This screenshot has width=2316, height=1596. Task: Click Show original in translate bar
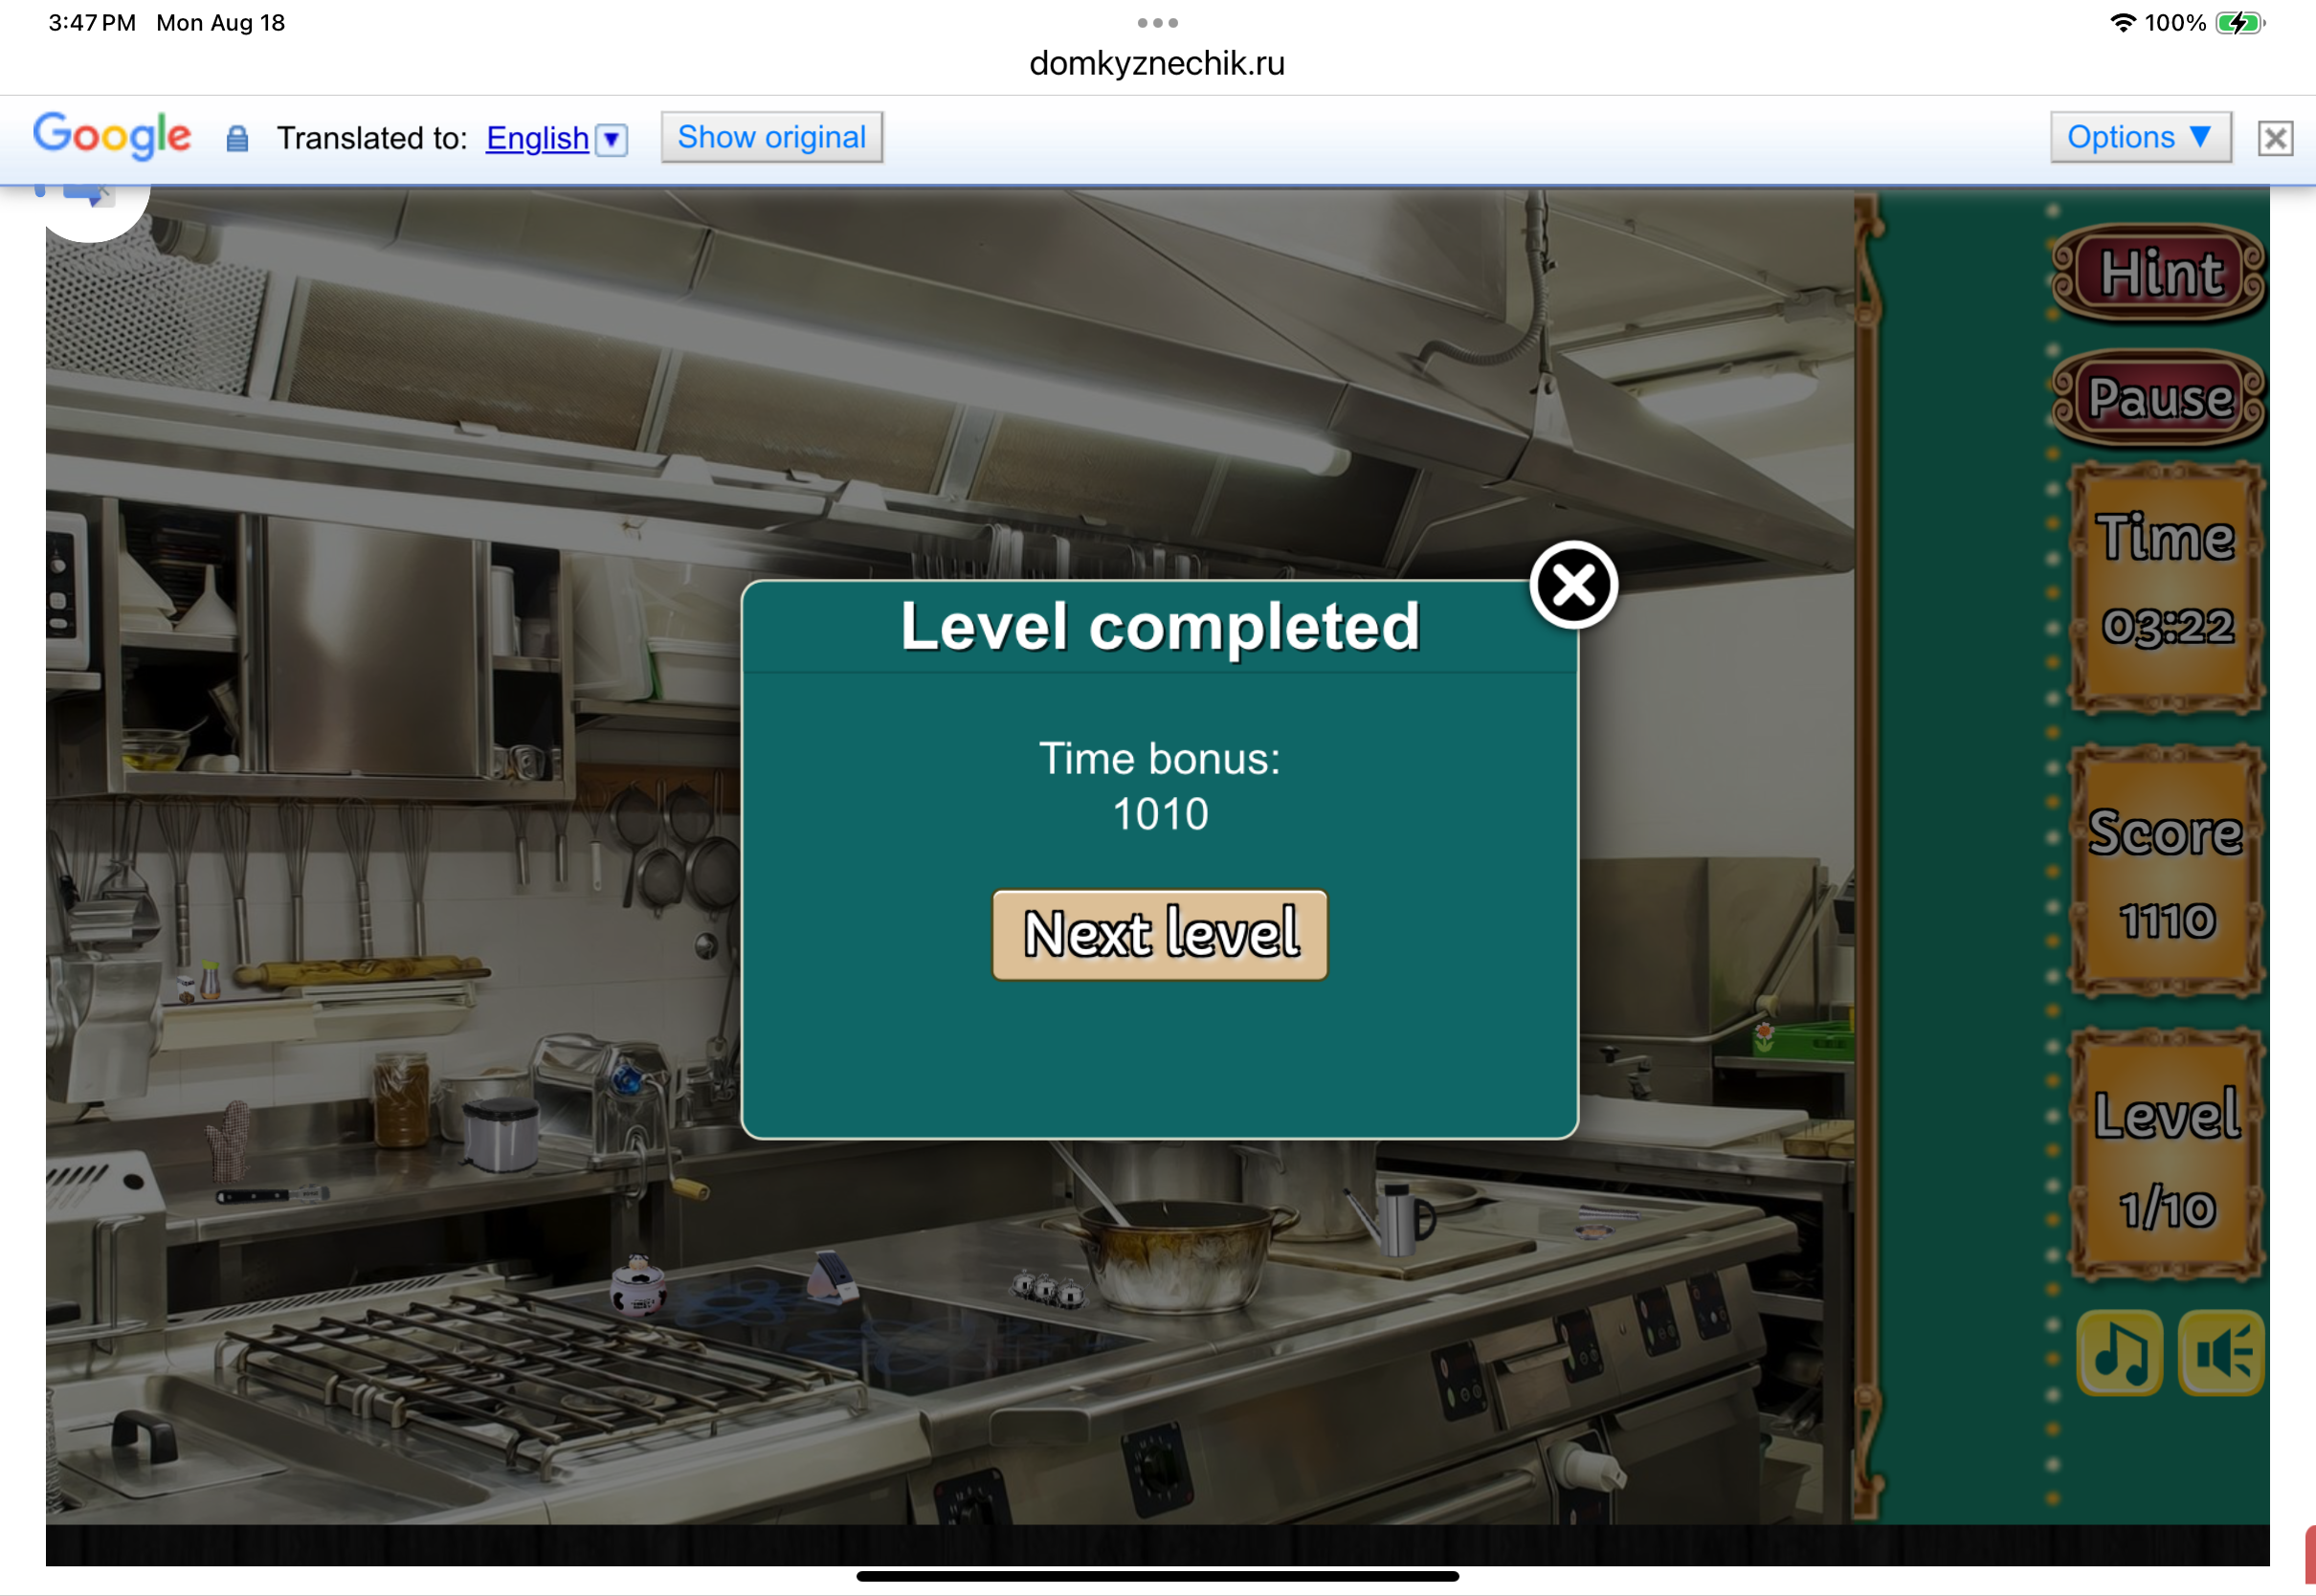771,137
